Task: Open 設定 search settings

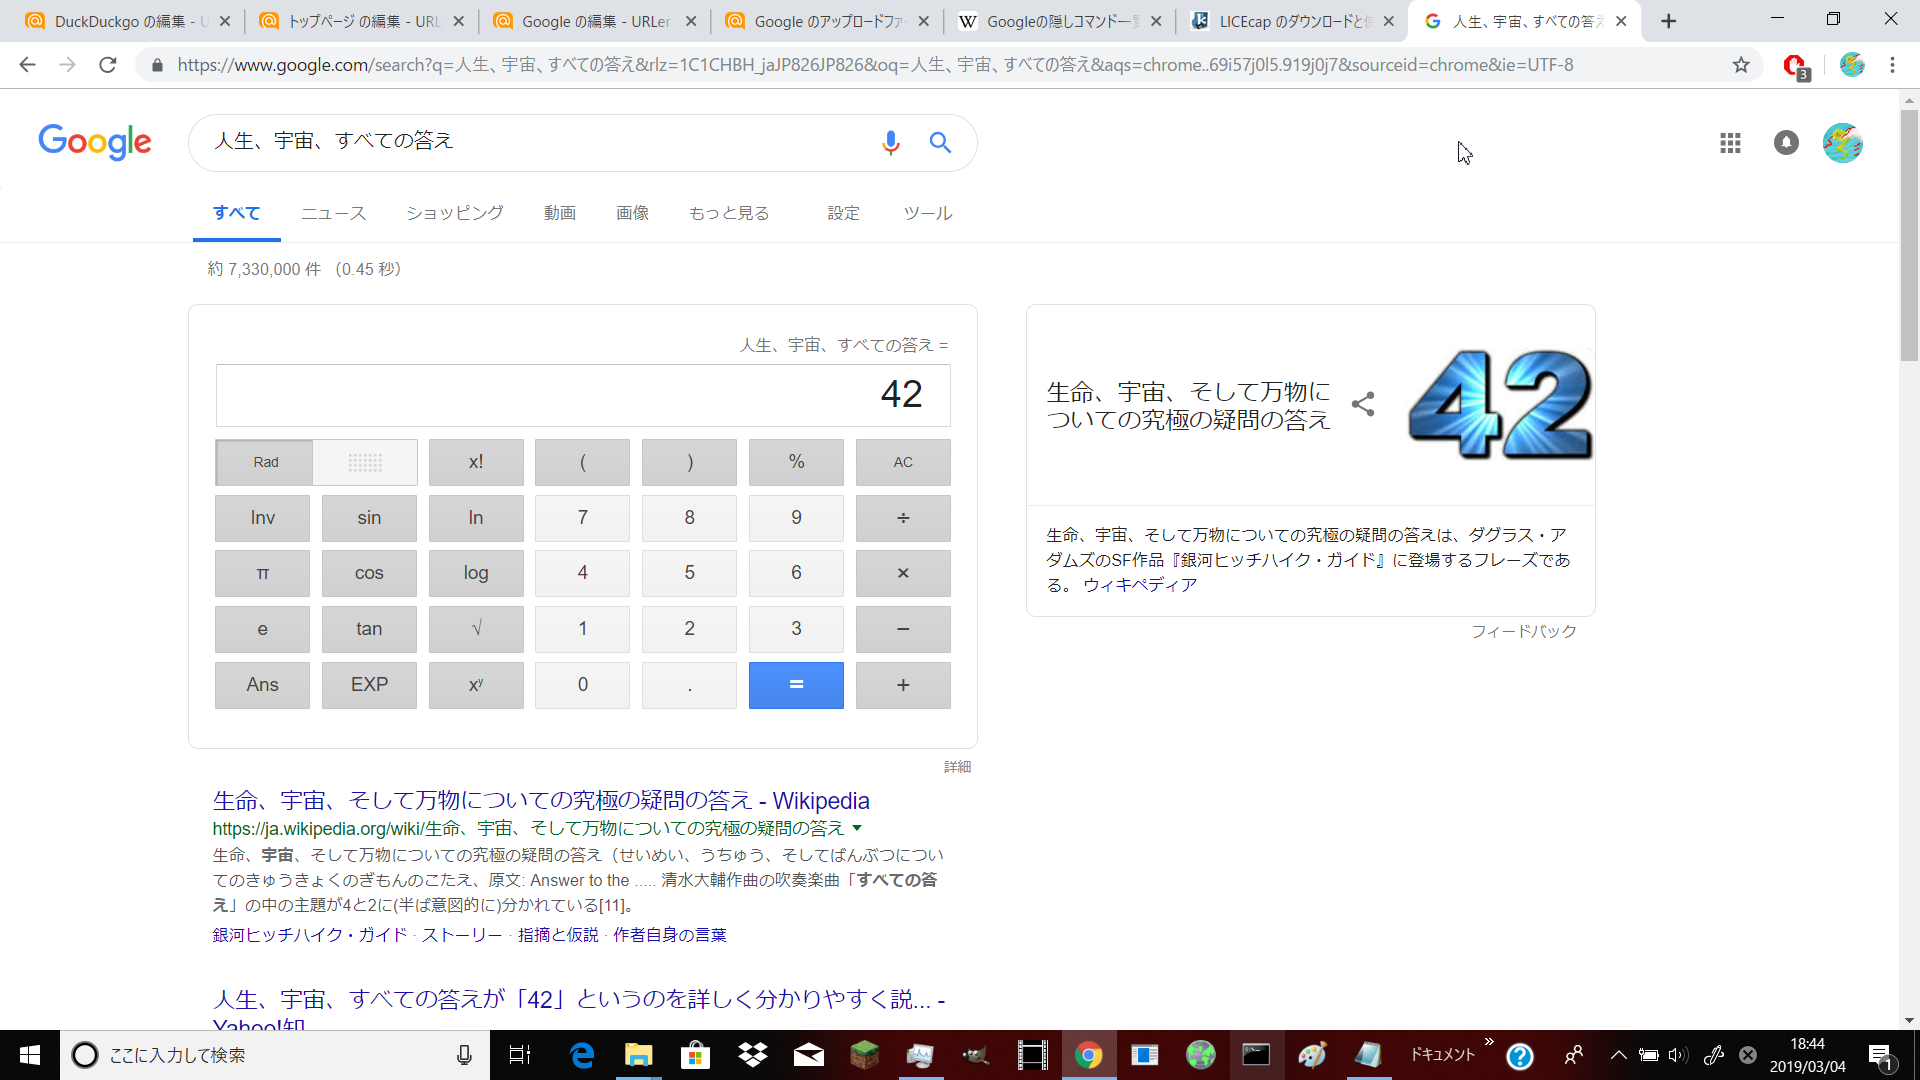Action: click(844, 213)
